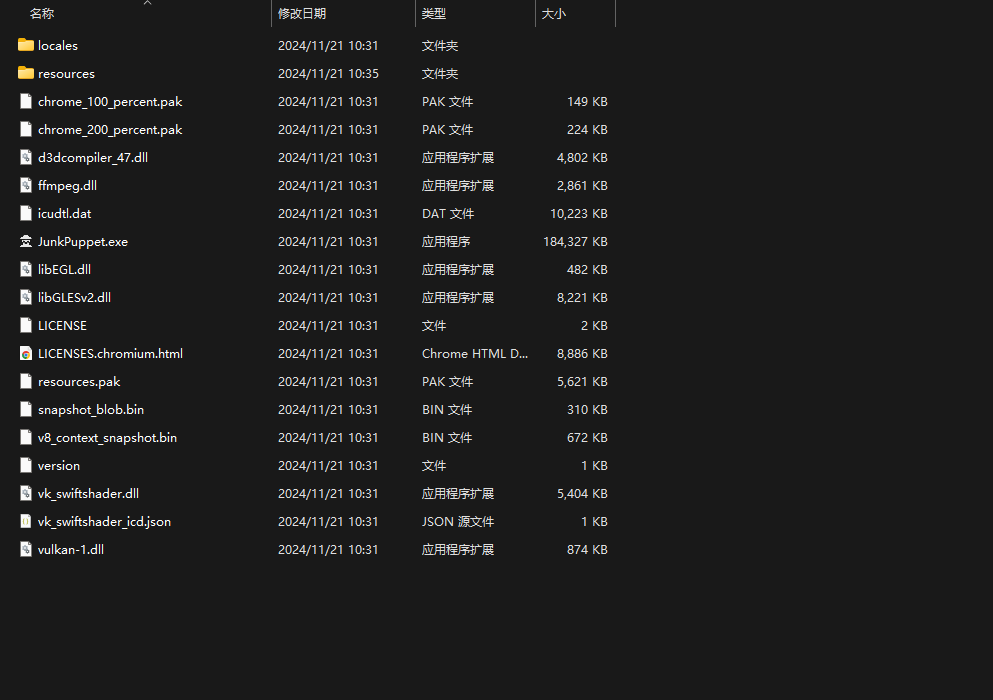Select resources.pak file name
This screenshot has height=700, width=993.
point(79,381)
